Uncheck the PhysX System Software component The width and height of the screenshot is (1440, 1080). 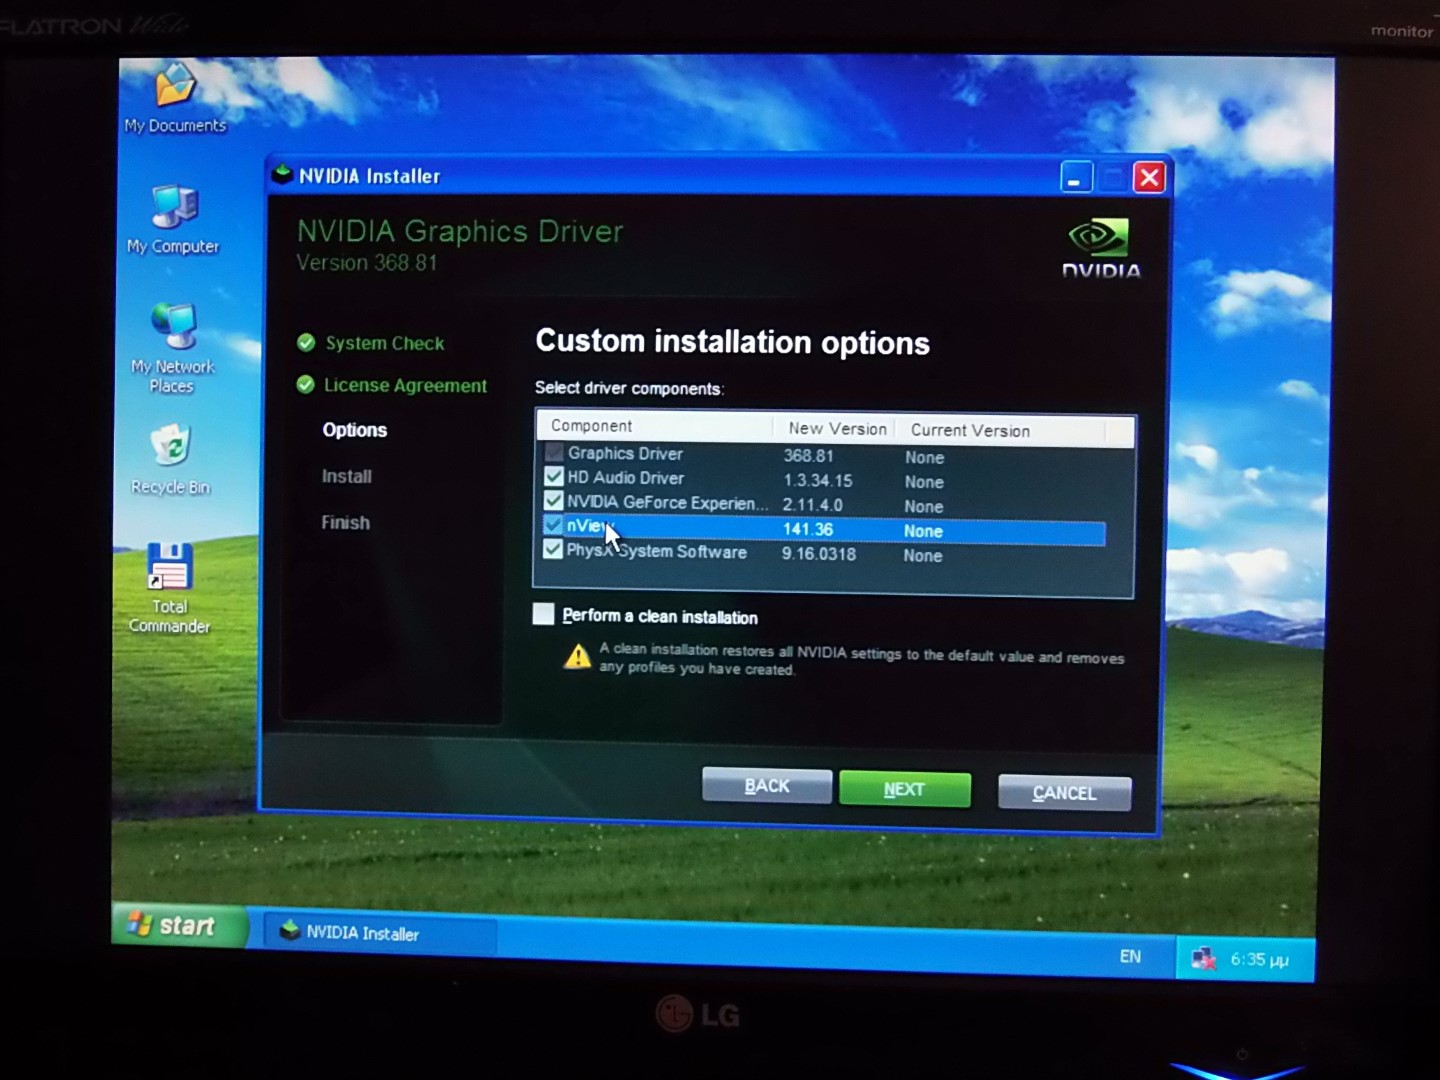(x=552, y=549)
